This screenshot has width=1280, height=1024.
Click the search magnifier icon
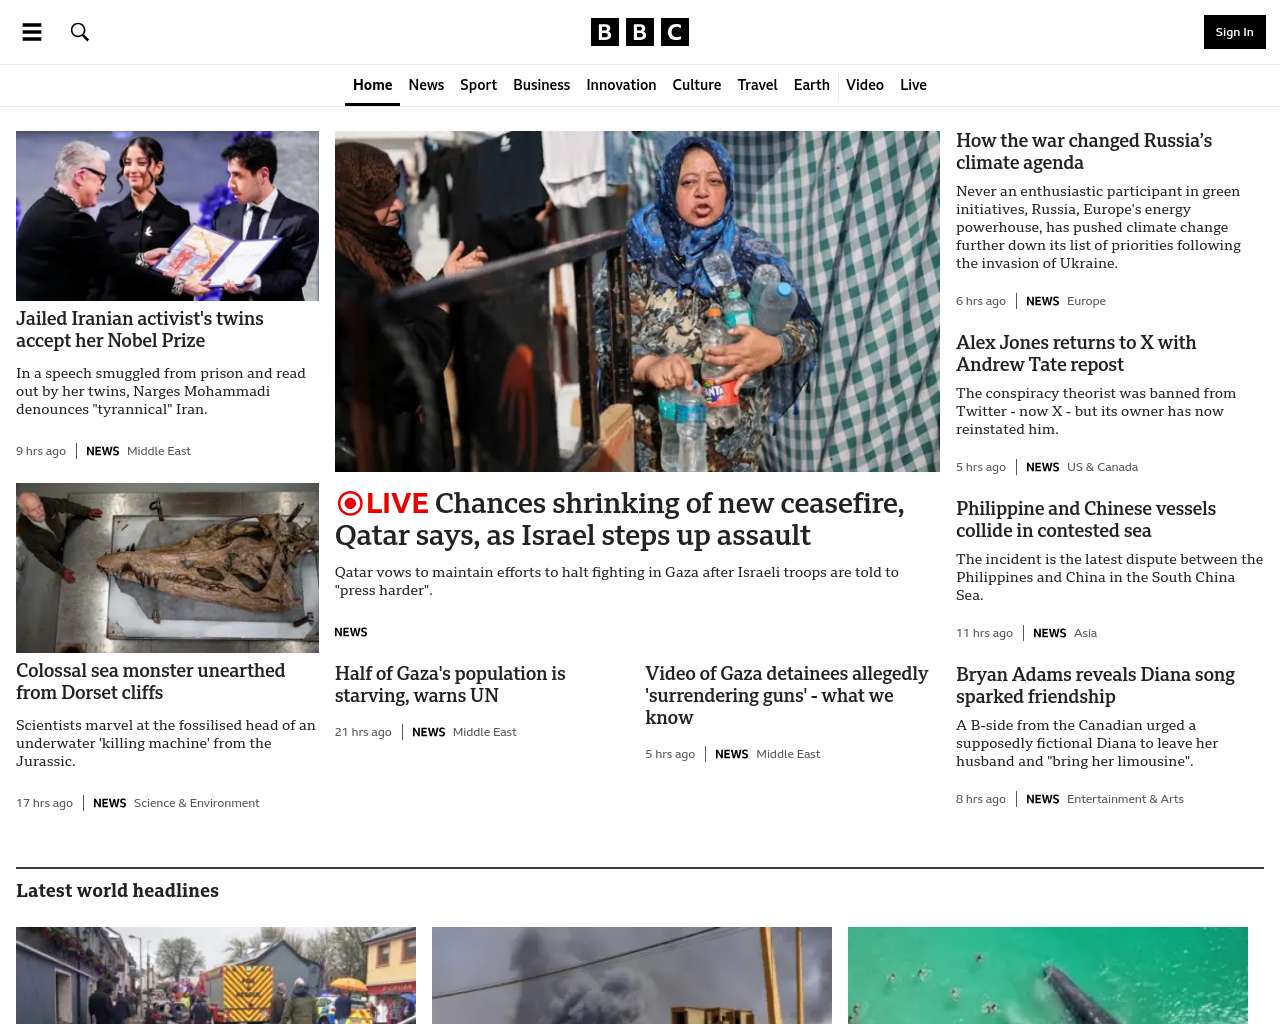click(80, 32)
